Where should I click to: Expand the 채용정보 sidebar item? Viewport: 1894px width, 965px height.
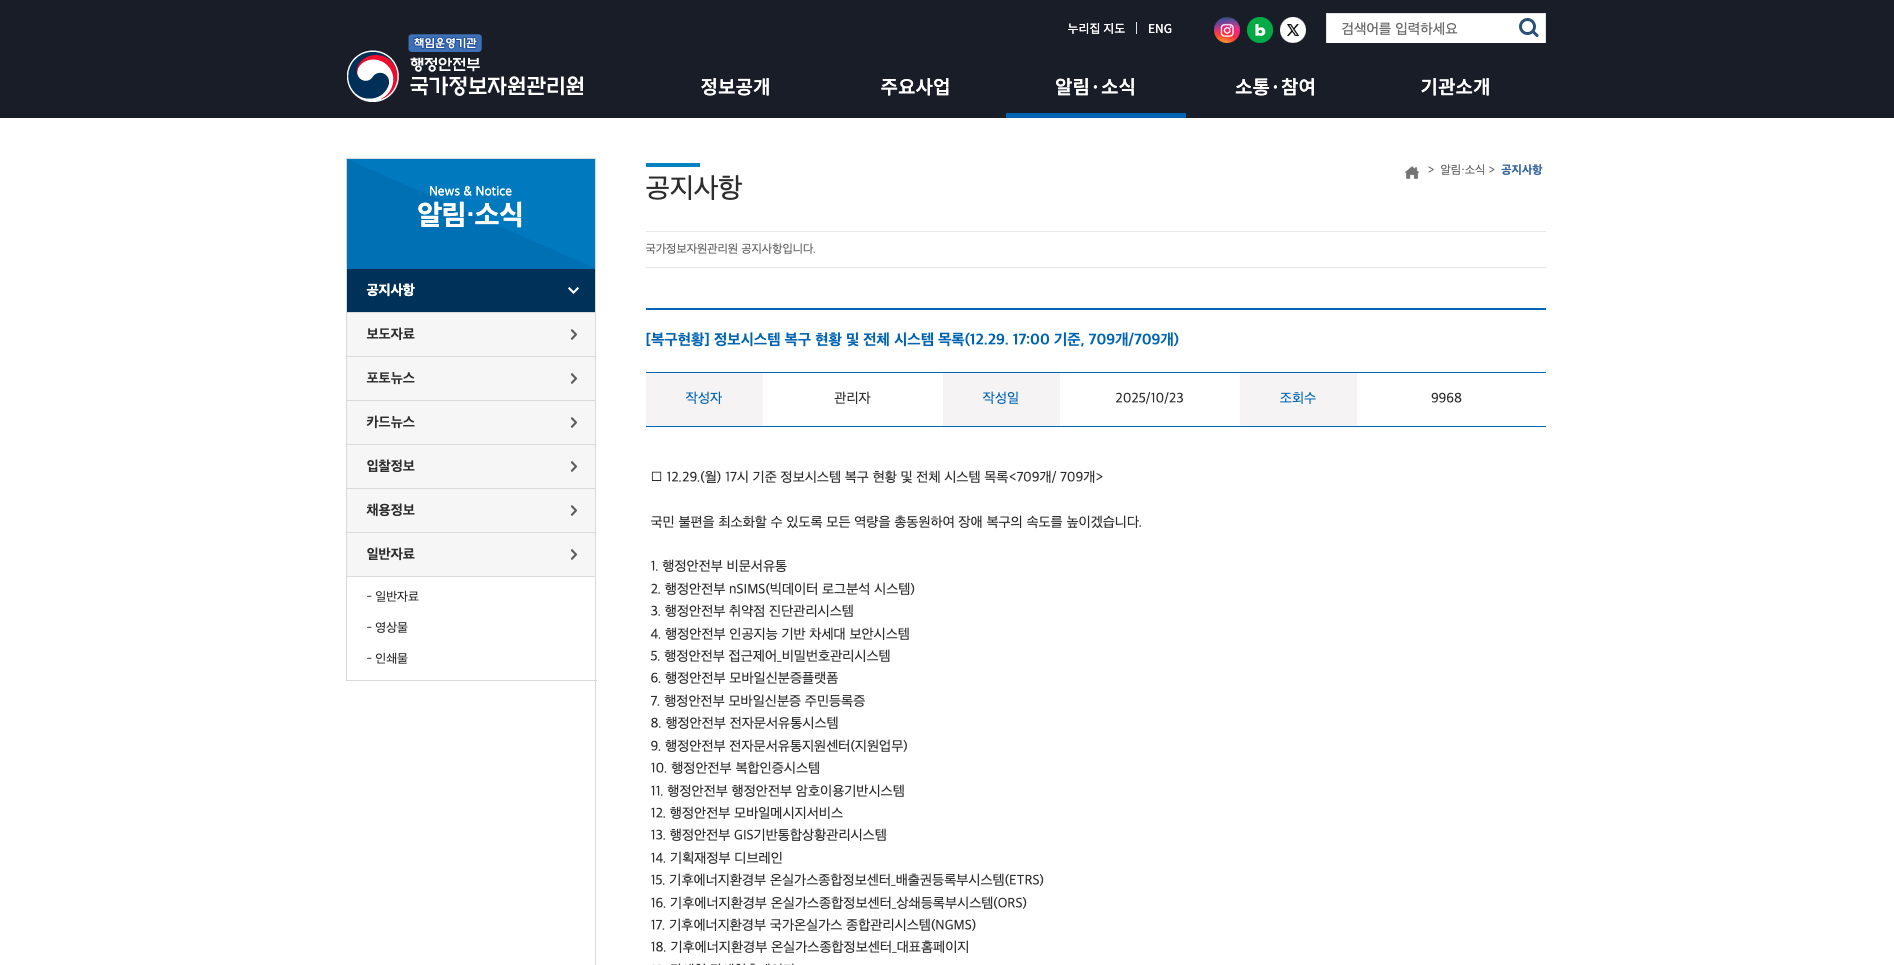pos(470,510)
